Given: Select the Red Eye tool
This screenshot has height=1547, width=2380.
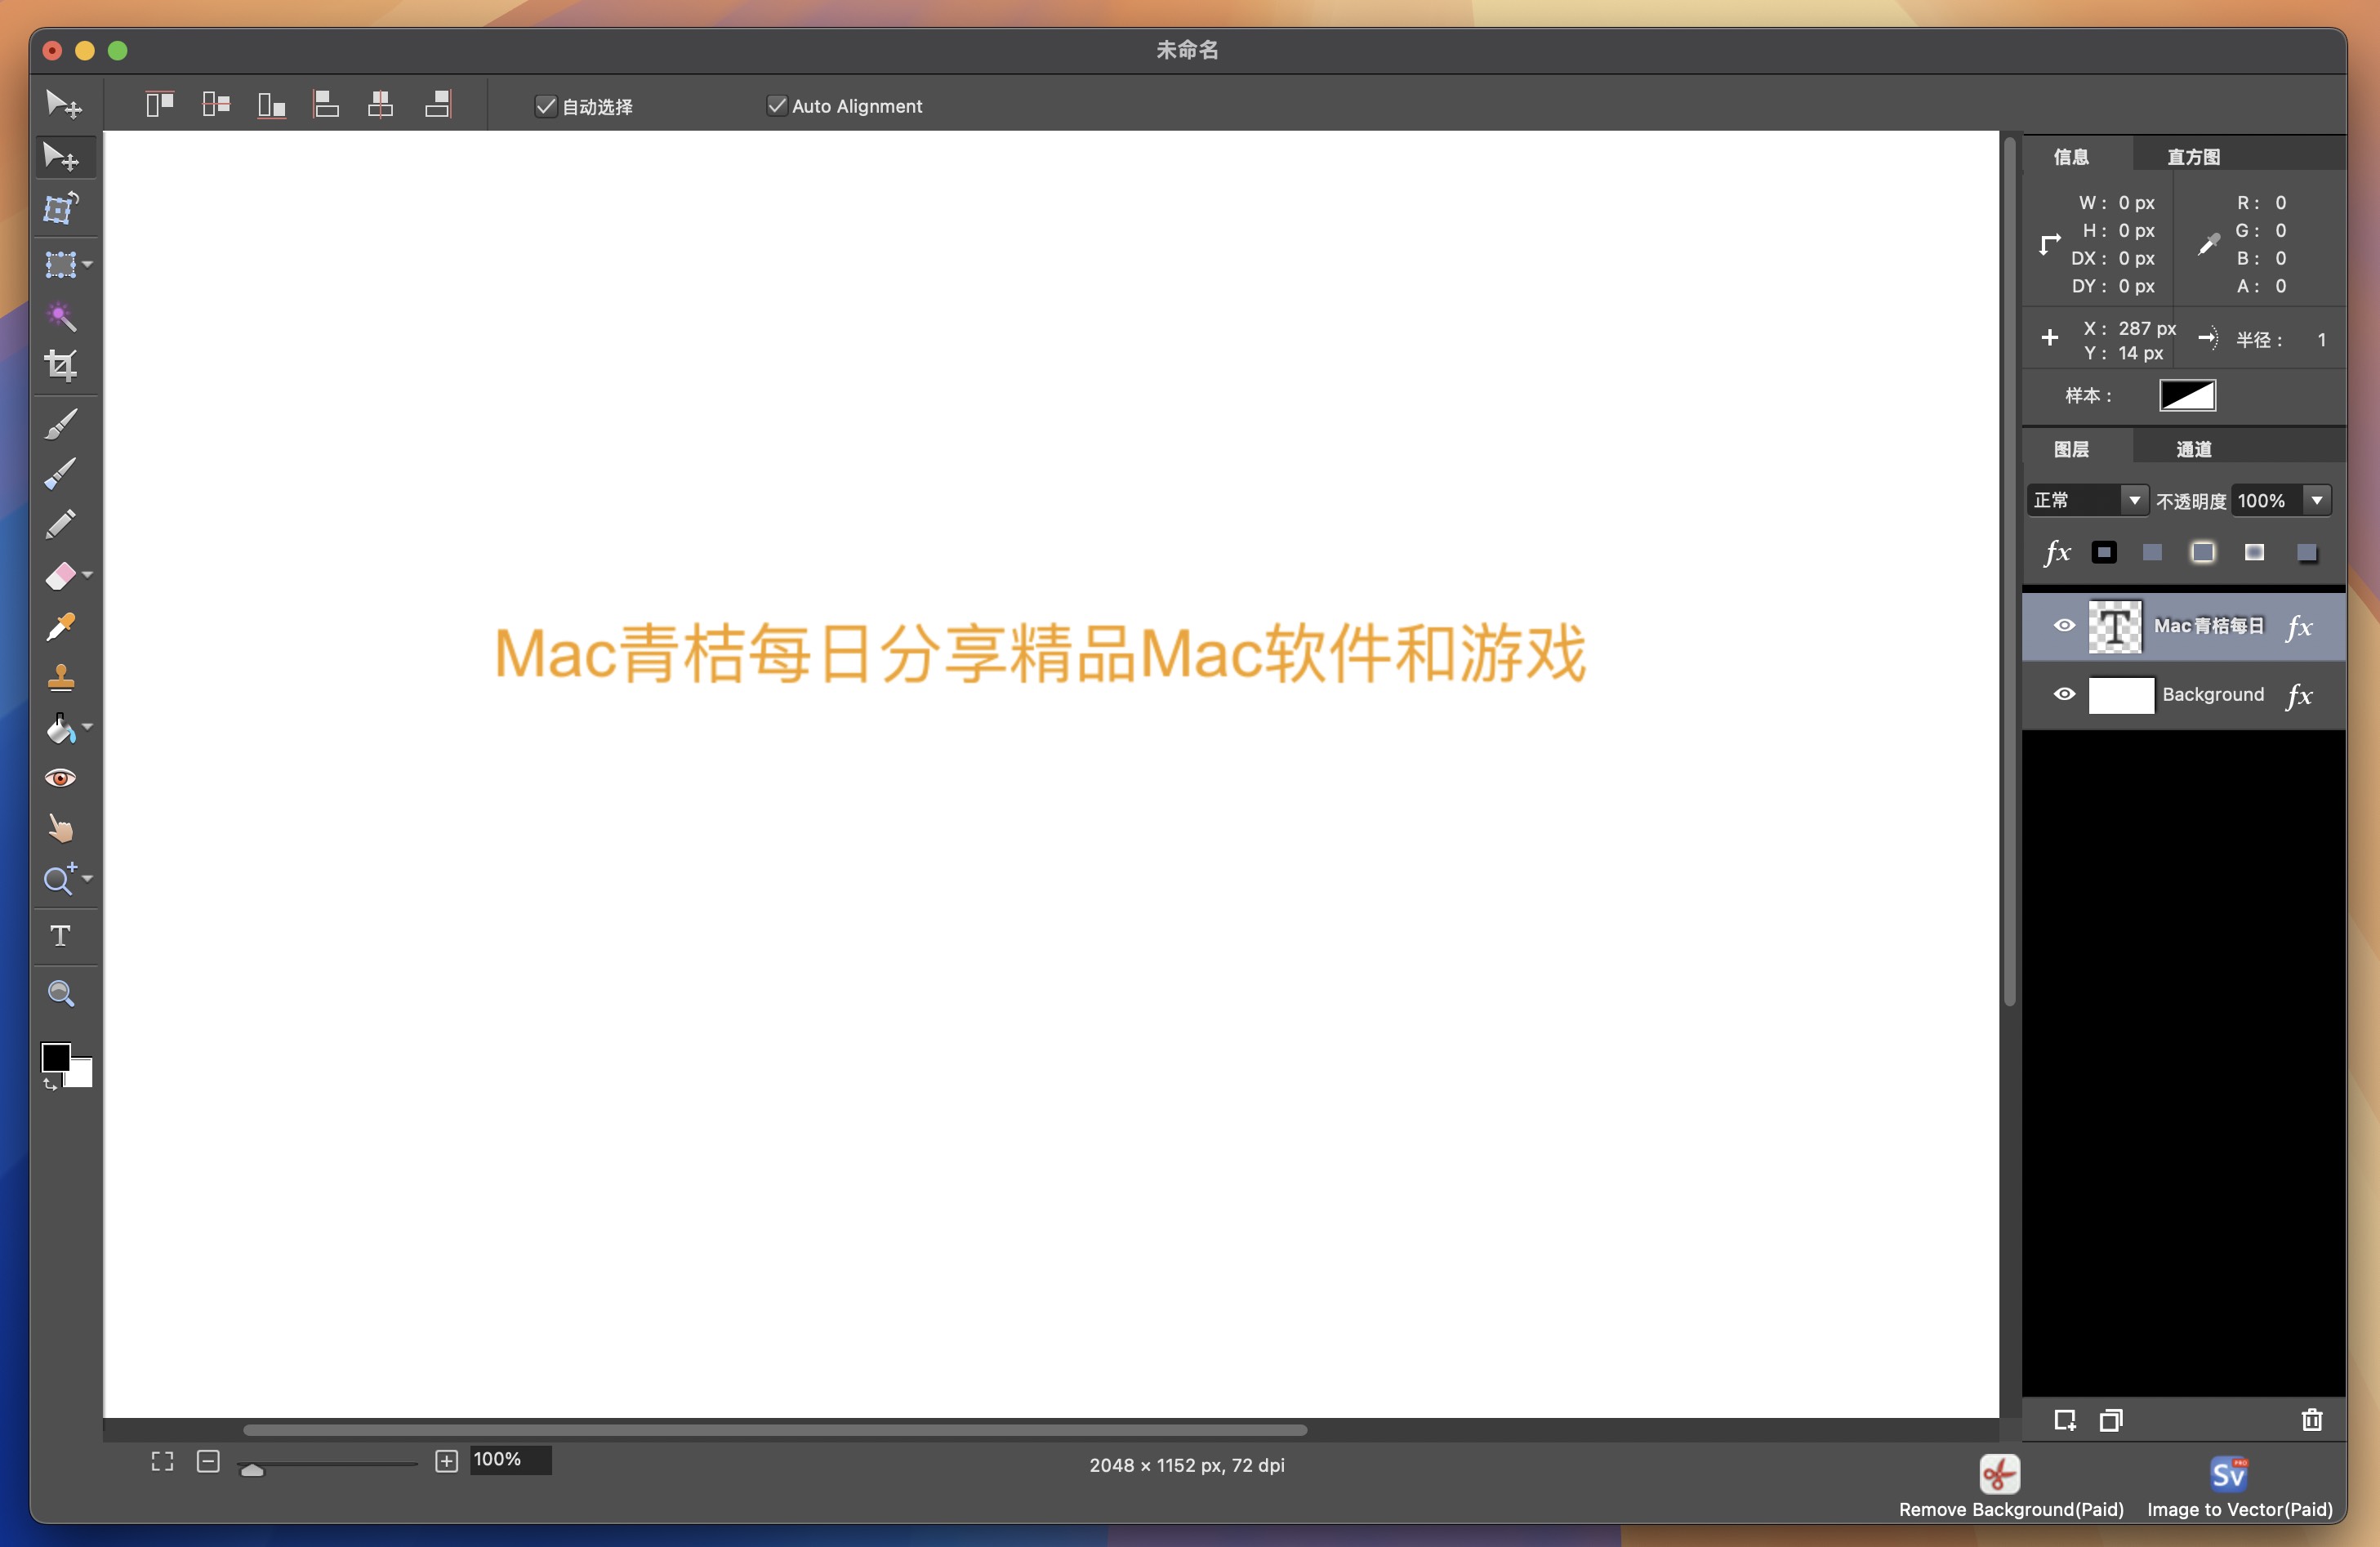Looking at the screenshot, I should (x=61, y=779).
